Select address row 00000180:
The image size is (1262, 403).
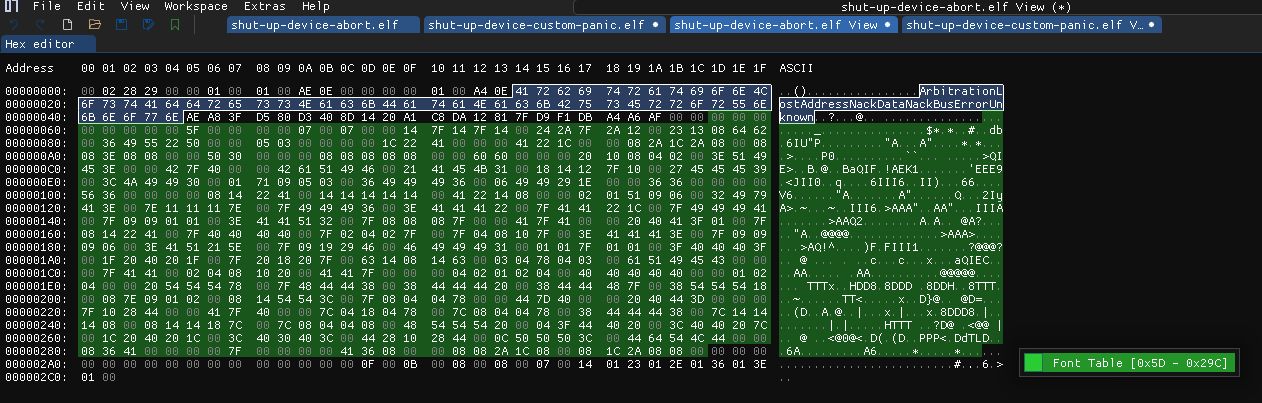(38, 247)
